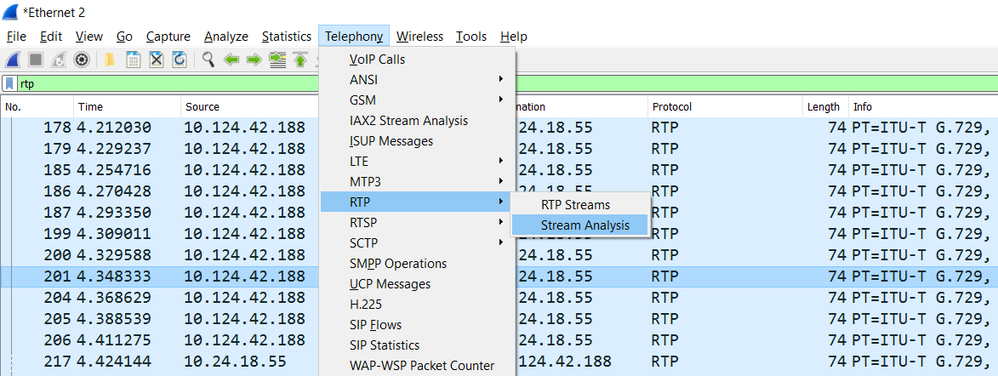Choose Stream Analysis from RTP submenu
The width and height of the screenshot is (998, 376).
(580, 225)
